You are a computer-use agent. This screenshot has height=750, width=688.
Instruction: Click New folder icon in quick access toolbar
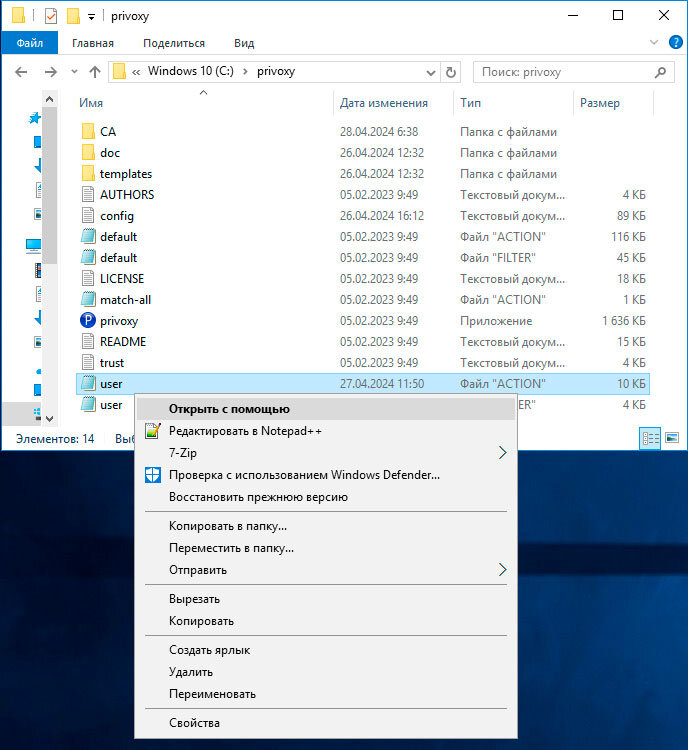coord(73,16)
